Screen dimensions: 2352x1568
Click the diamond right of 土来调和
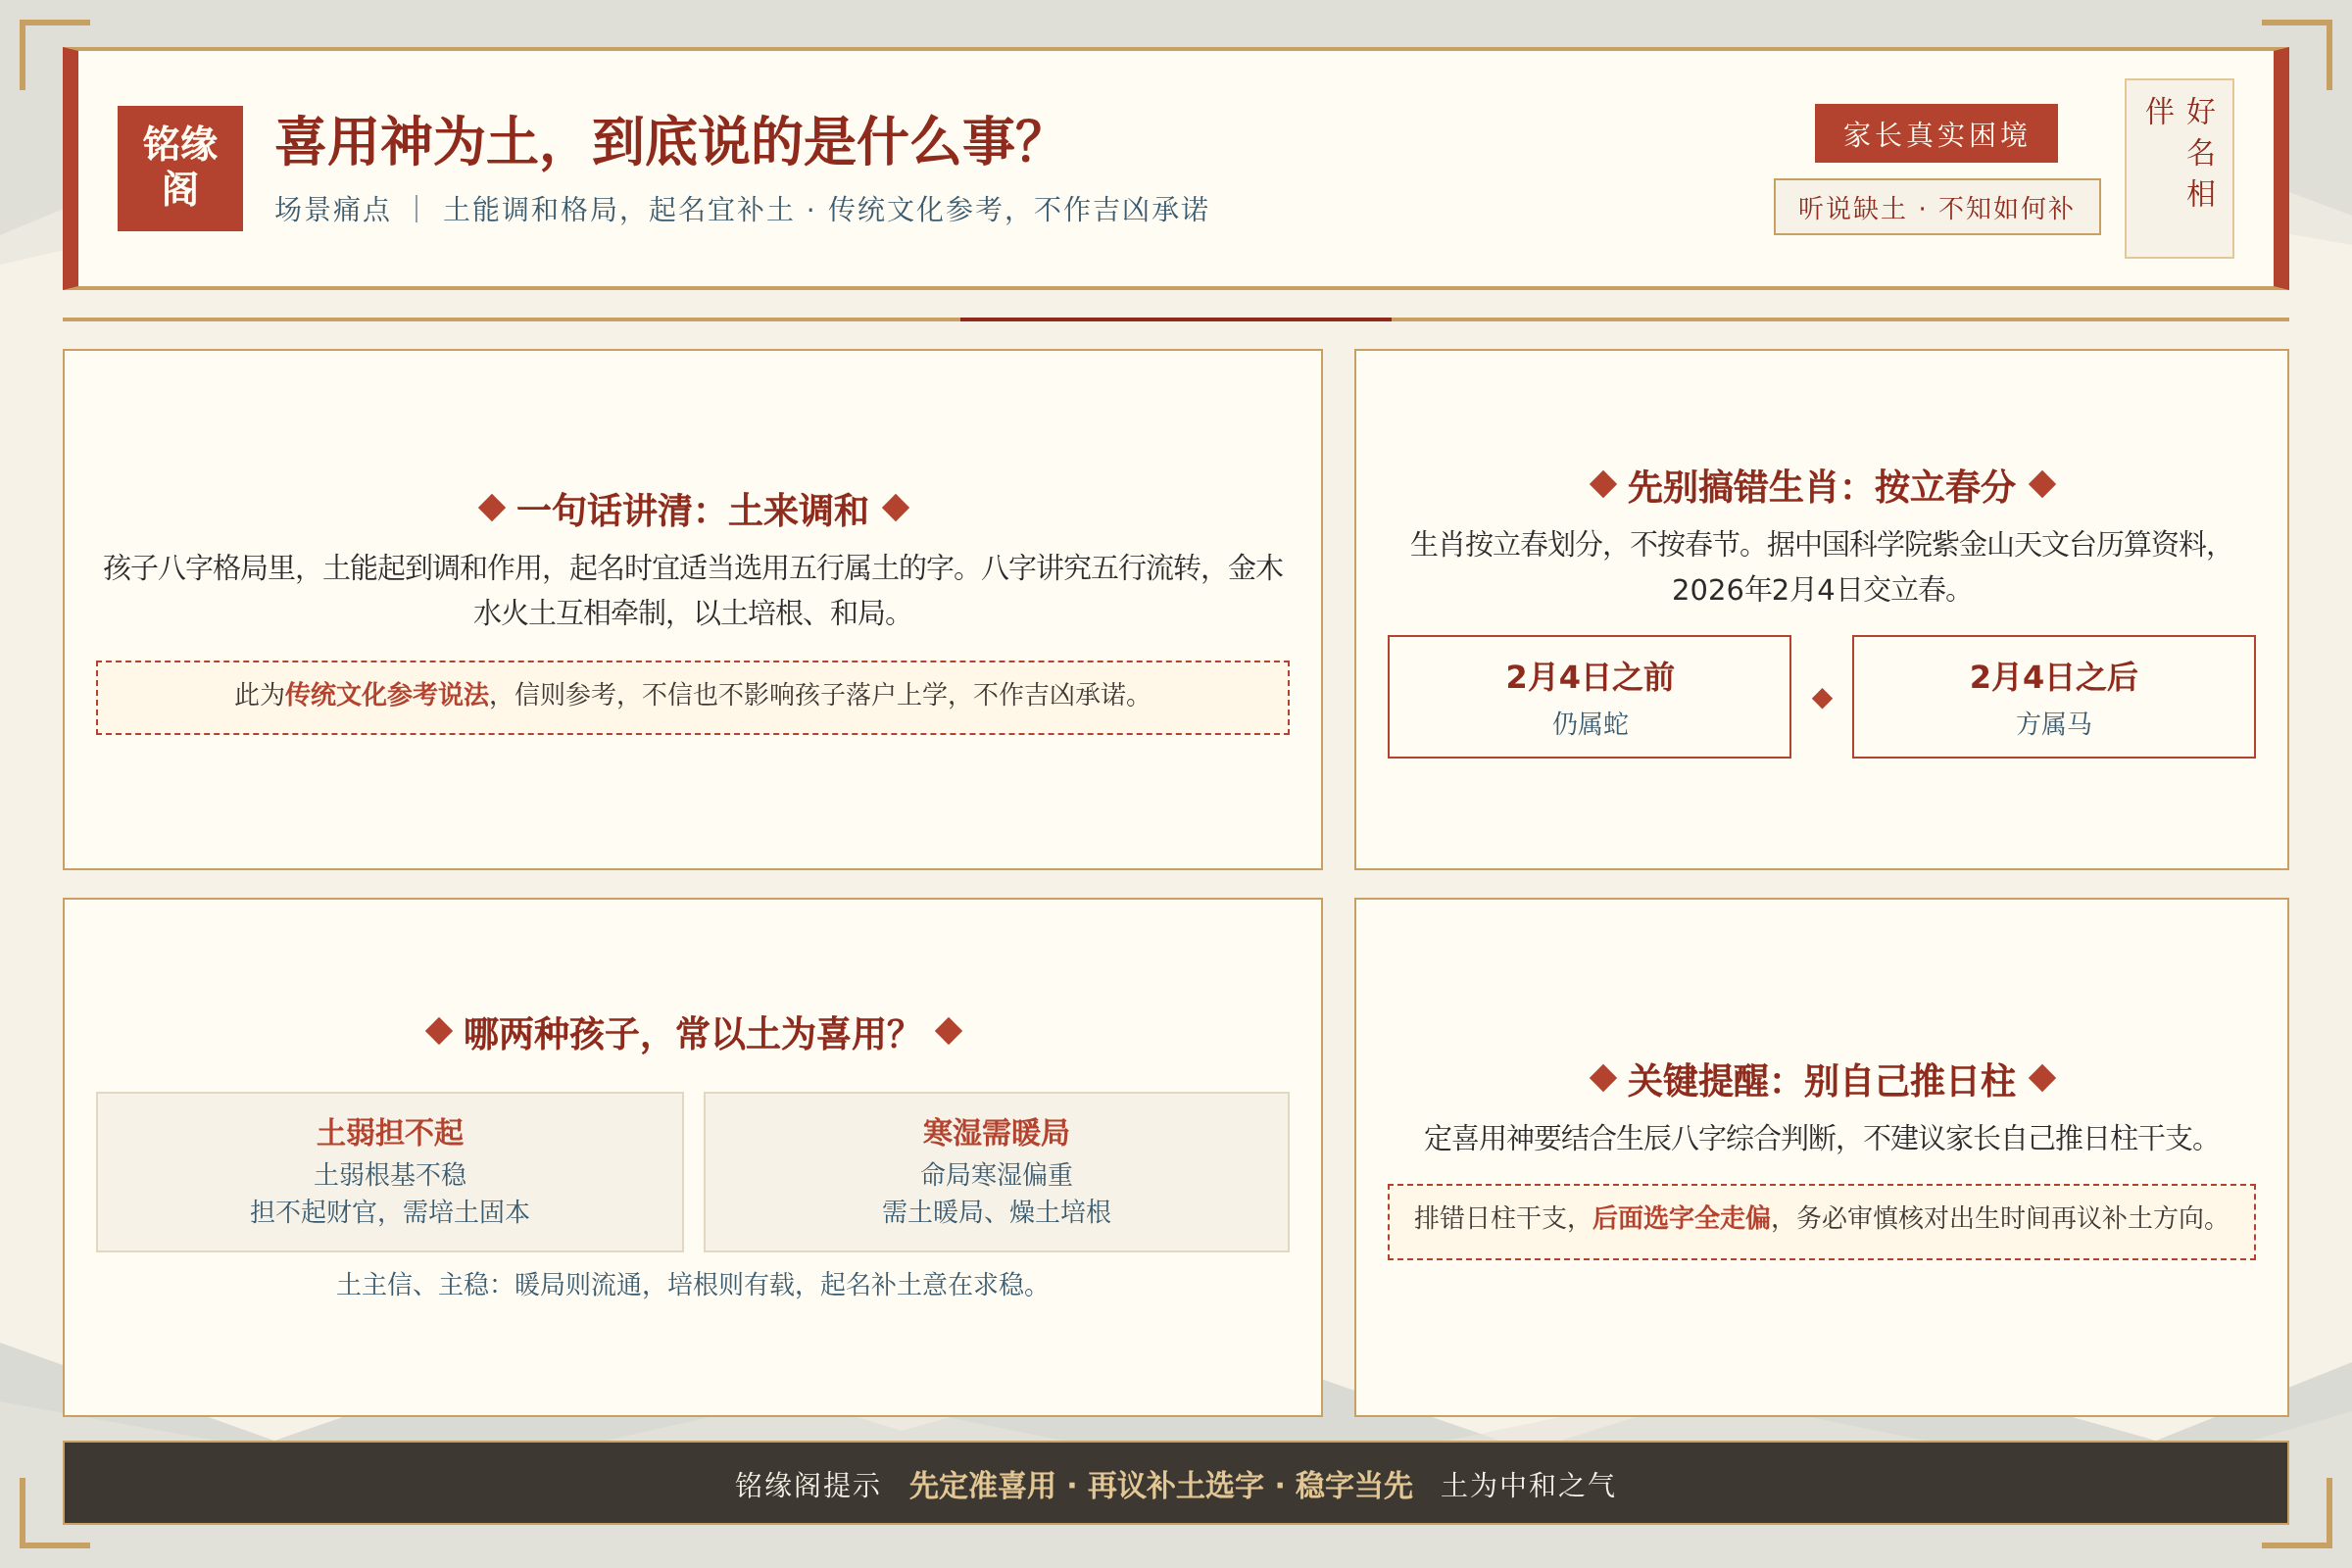[x=896, y=508]
